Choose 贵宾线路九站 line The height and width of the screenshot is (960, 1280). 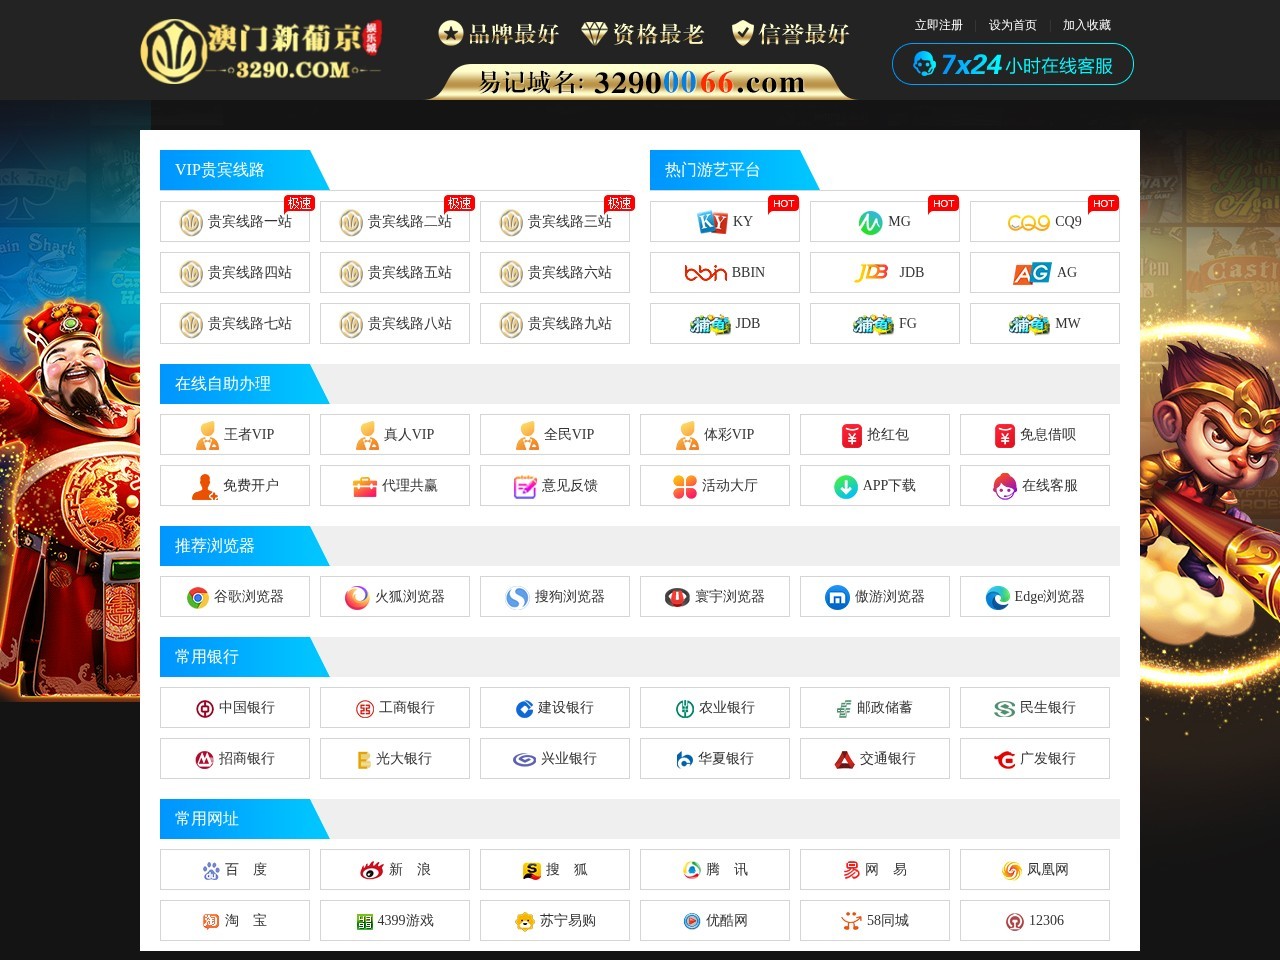click(555, 324)
